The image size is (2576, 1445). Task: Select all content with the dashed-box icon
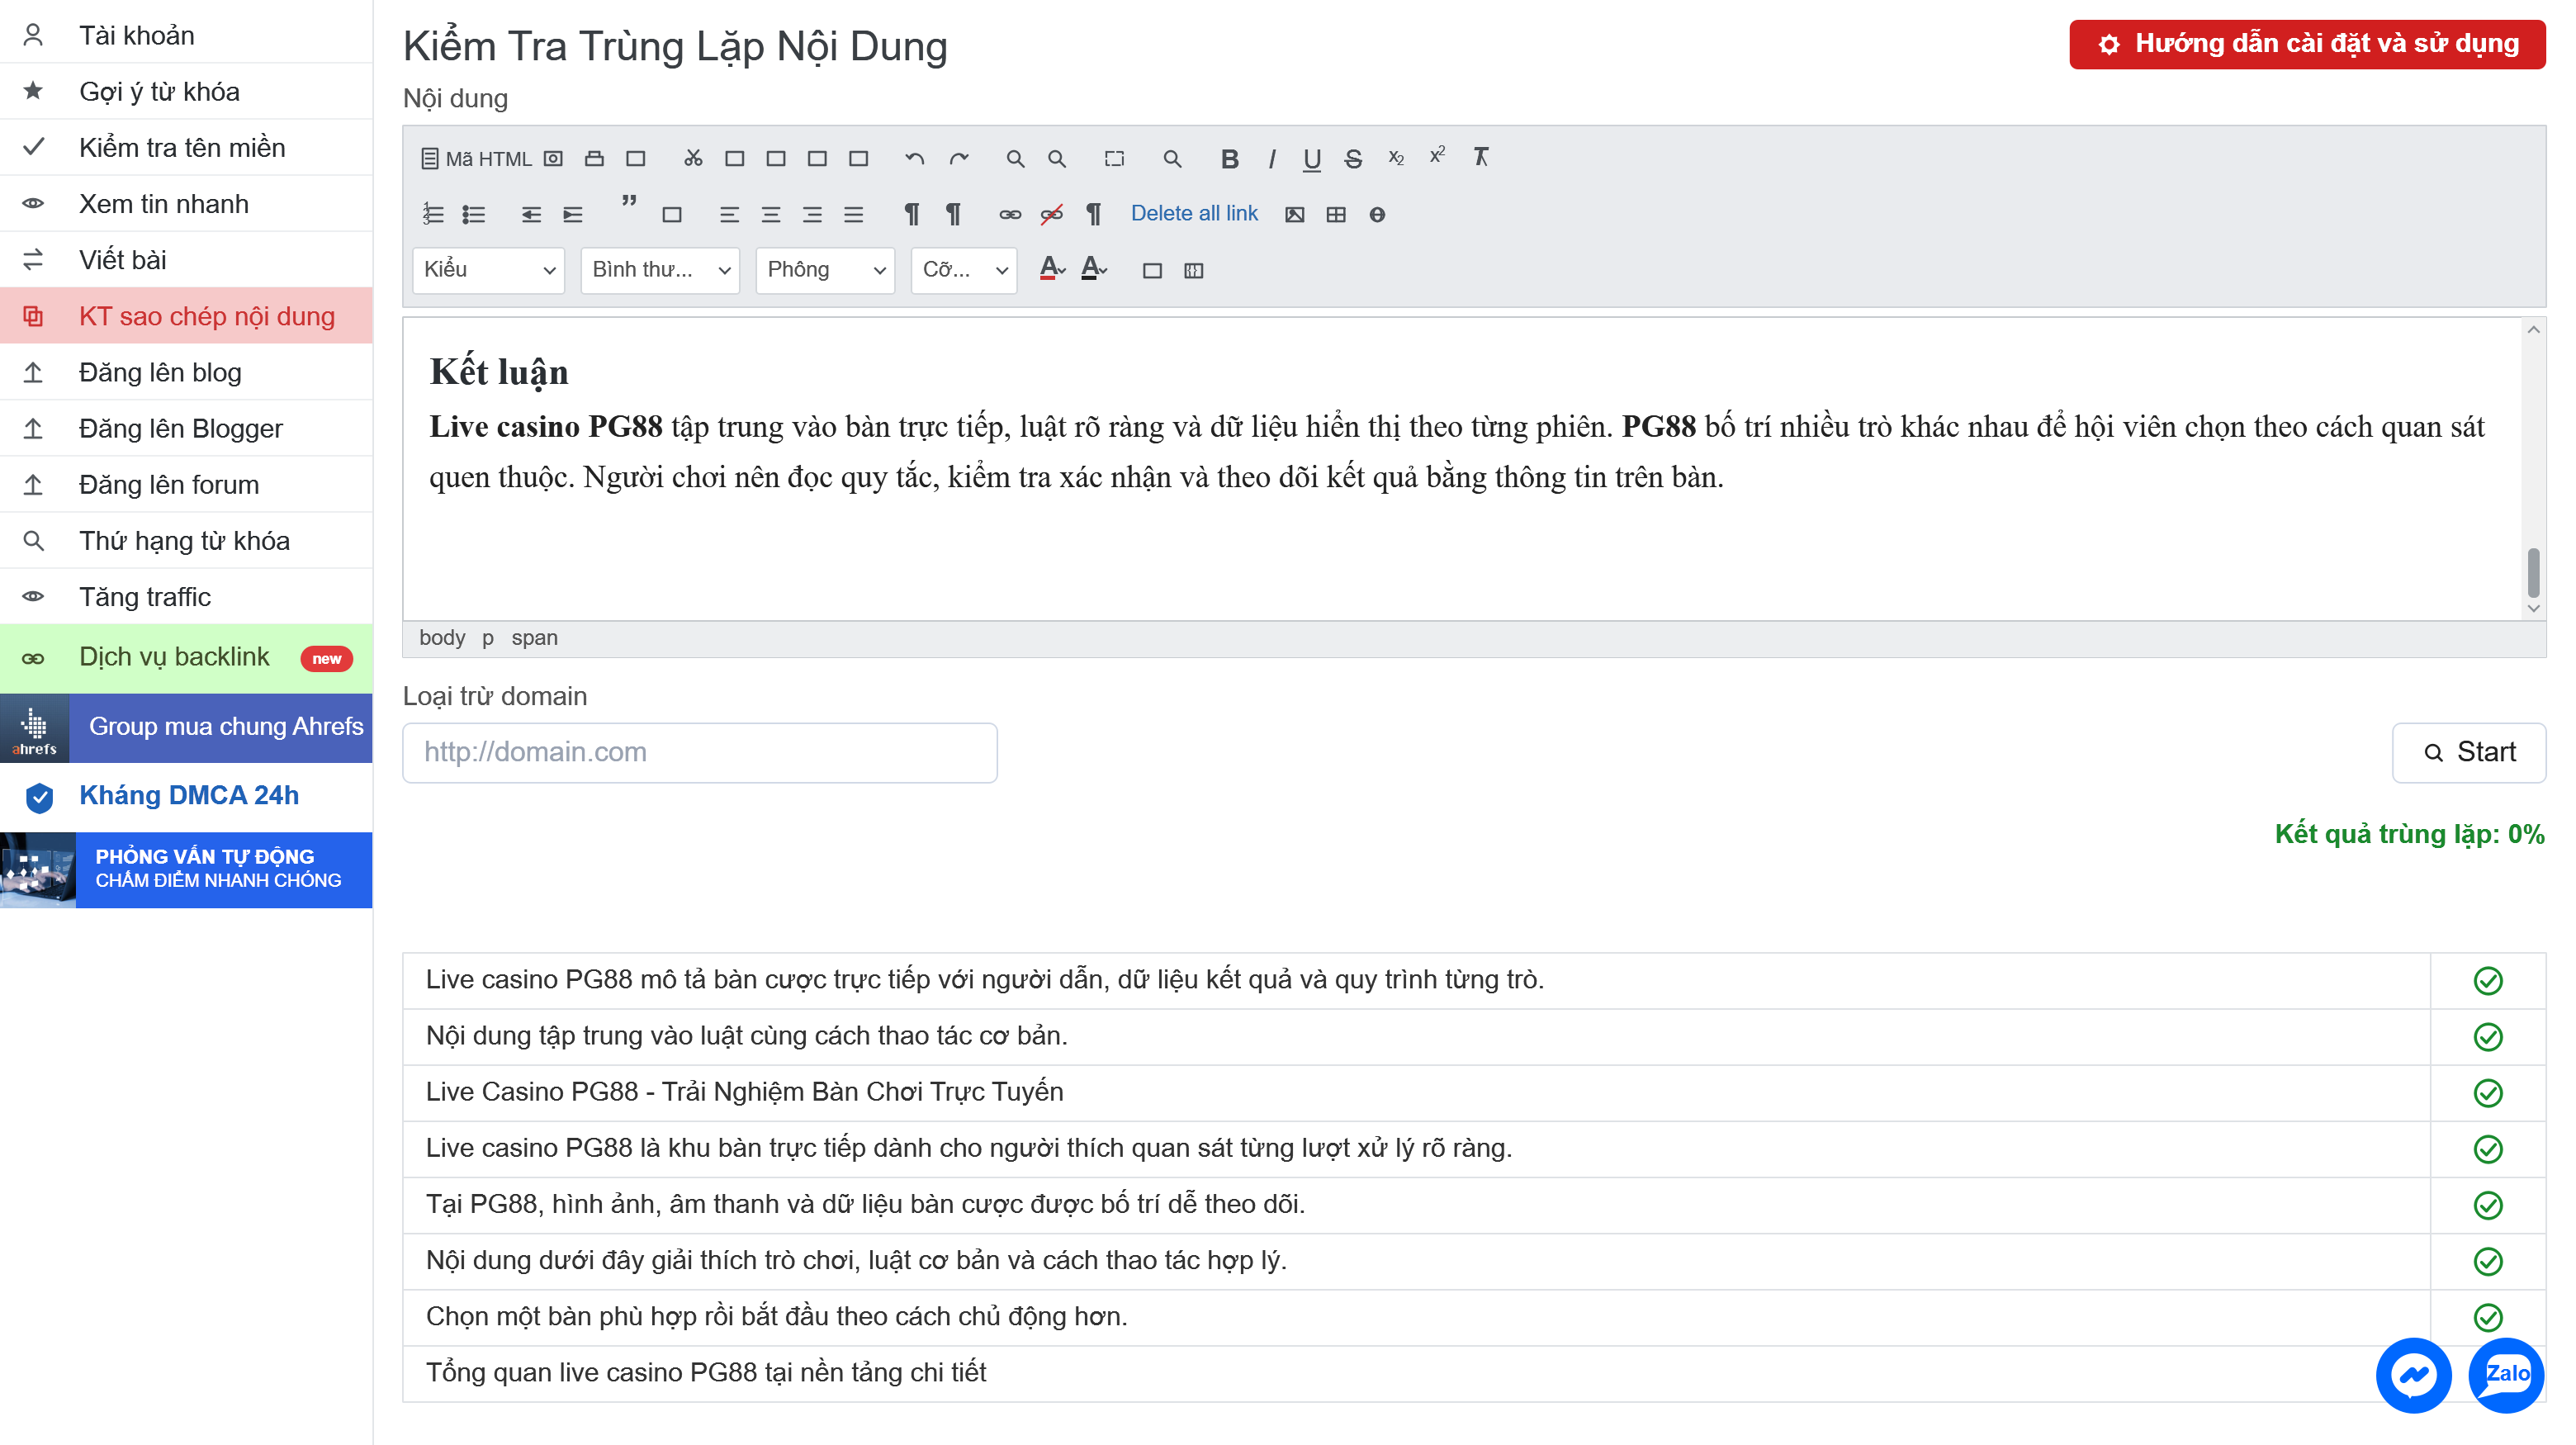[1114, 158]
